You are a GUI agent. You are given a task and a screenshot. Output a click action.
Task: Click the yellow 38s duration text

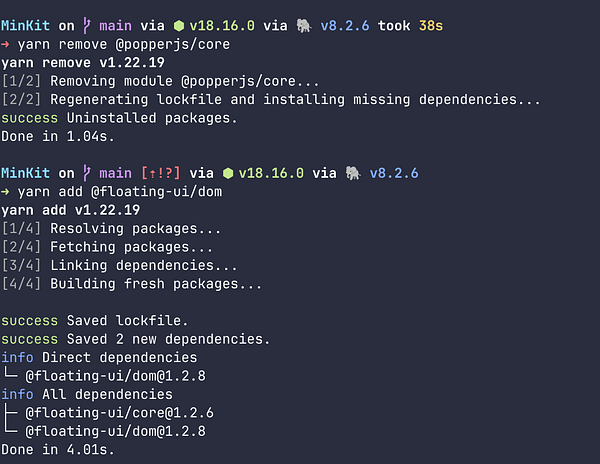click(431, 26)
